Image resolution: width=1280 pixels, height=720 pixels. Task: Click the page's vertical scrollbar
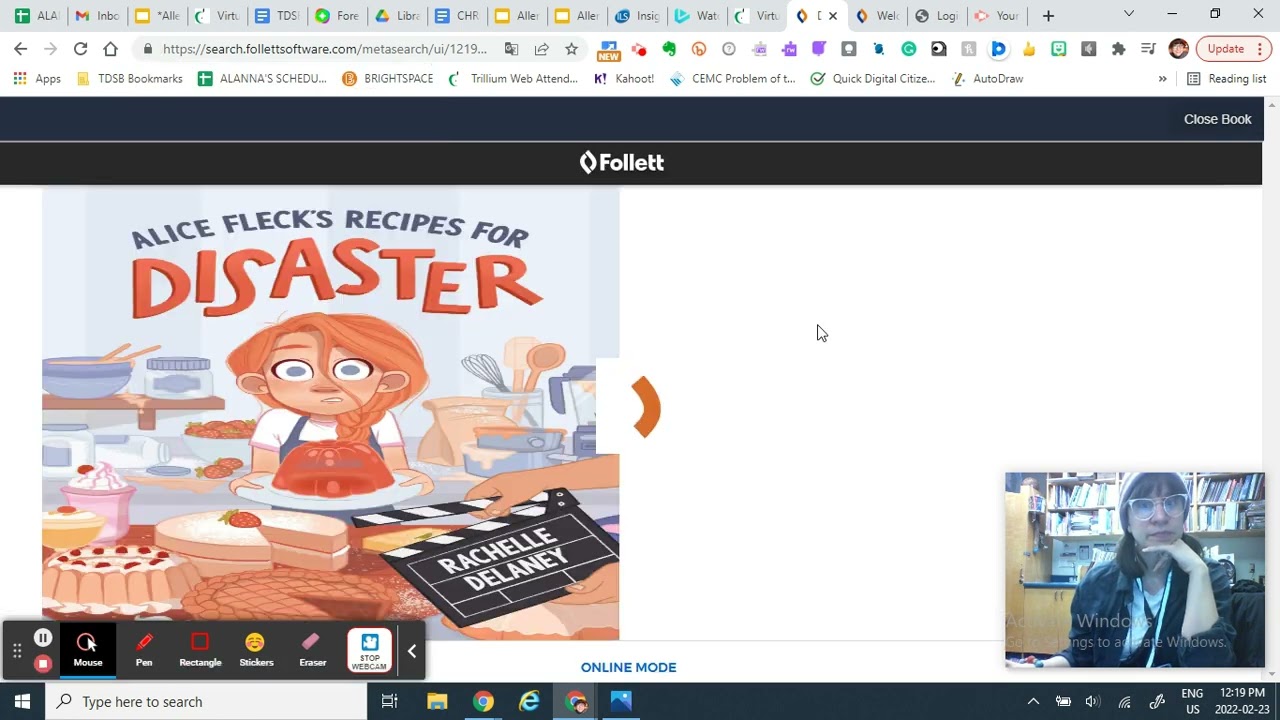(1271, 390)
